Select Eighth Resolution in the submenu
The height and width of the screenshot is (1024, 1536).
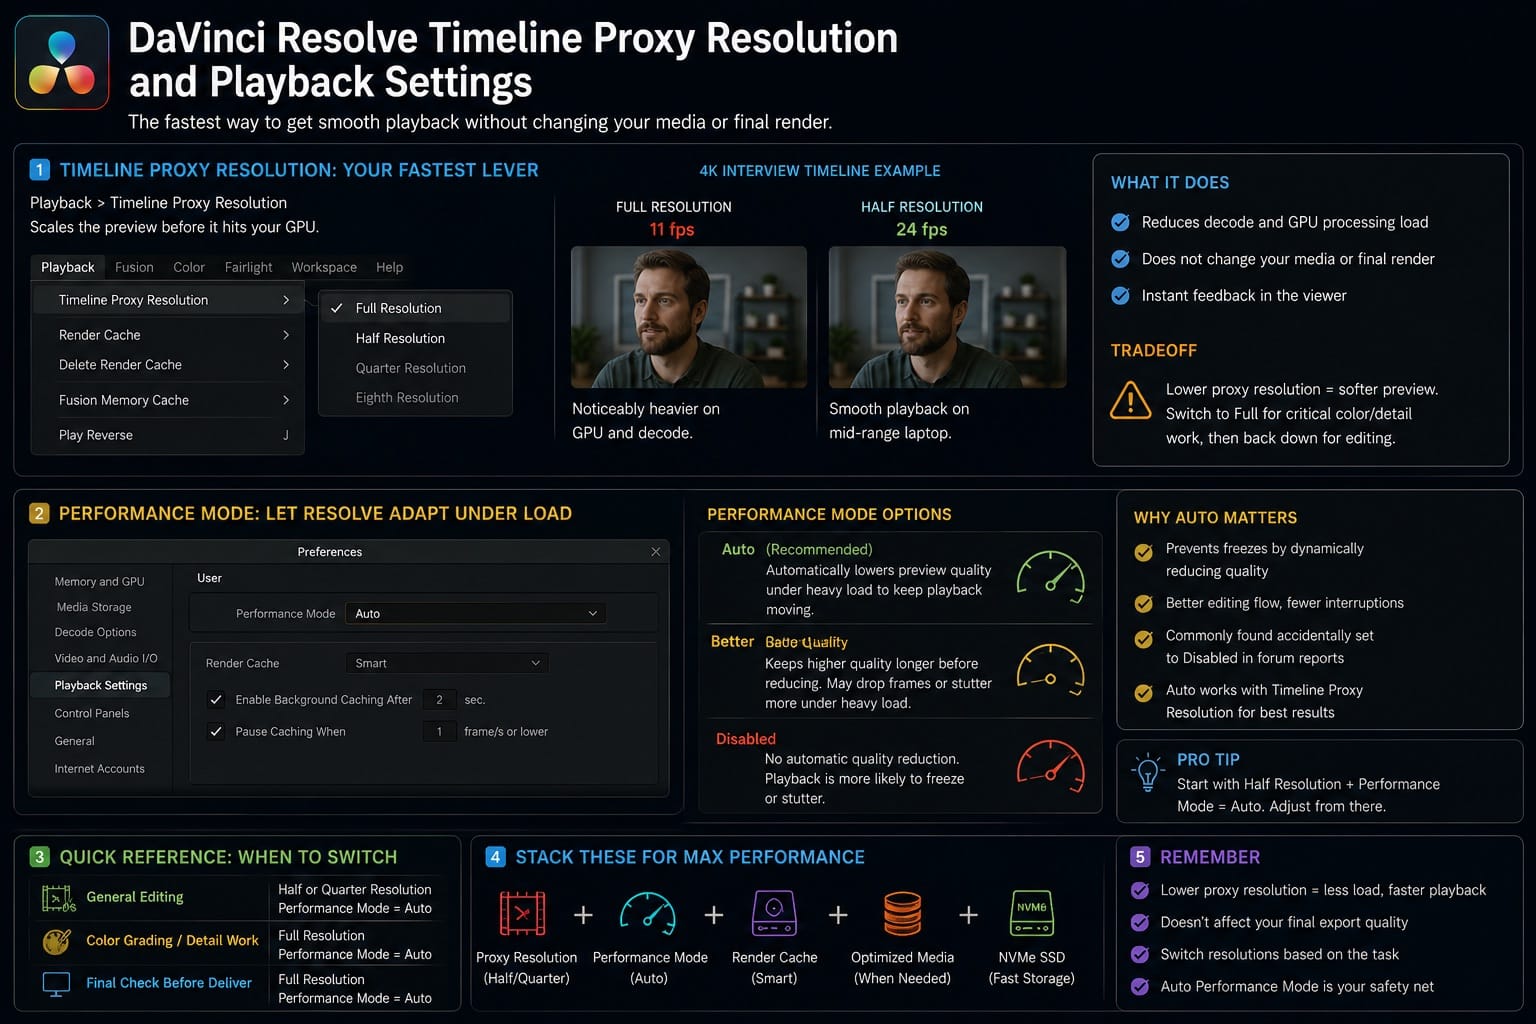(x=415, y=397)
